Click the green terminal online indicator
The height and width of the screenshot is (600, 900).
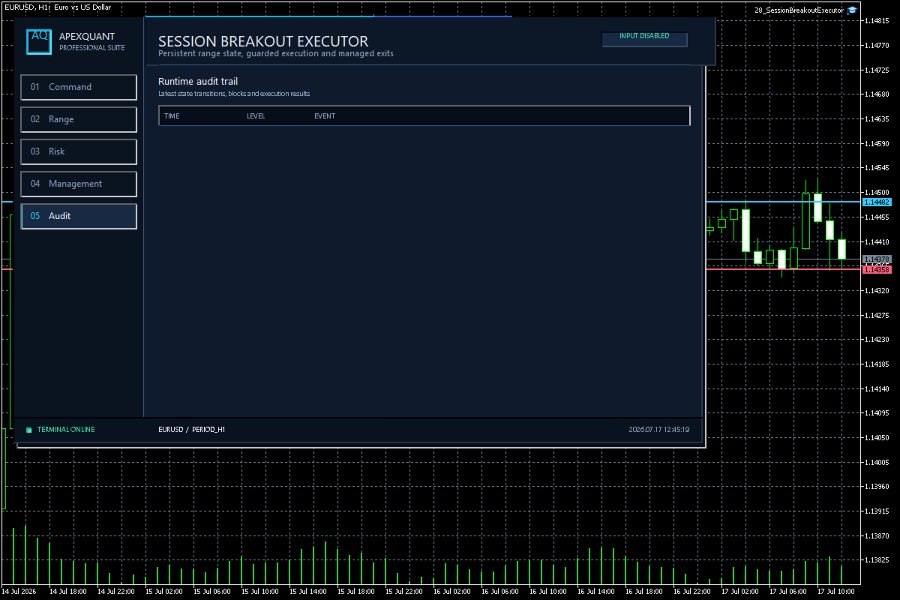tap(29, 429)
